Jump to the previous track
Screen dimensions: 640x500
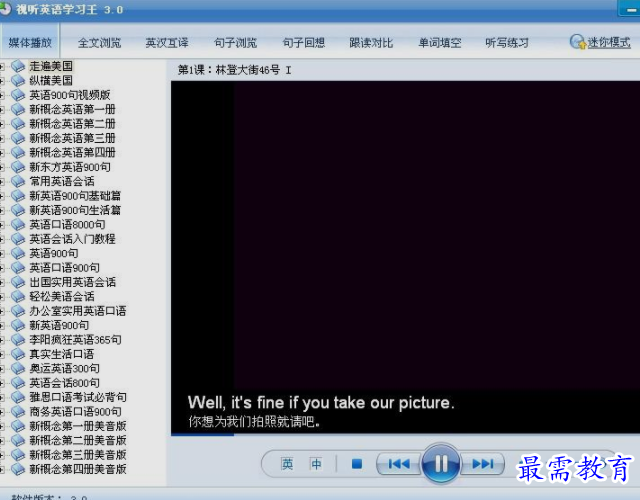click(x=398, y=464)
